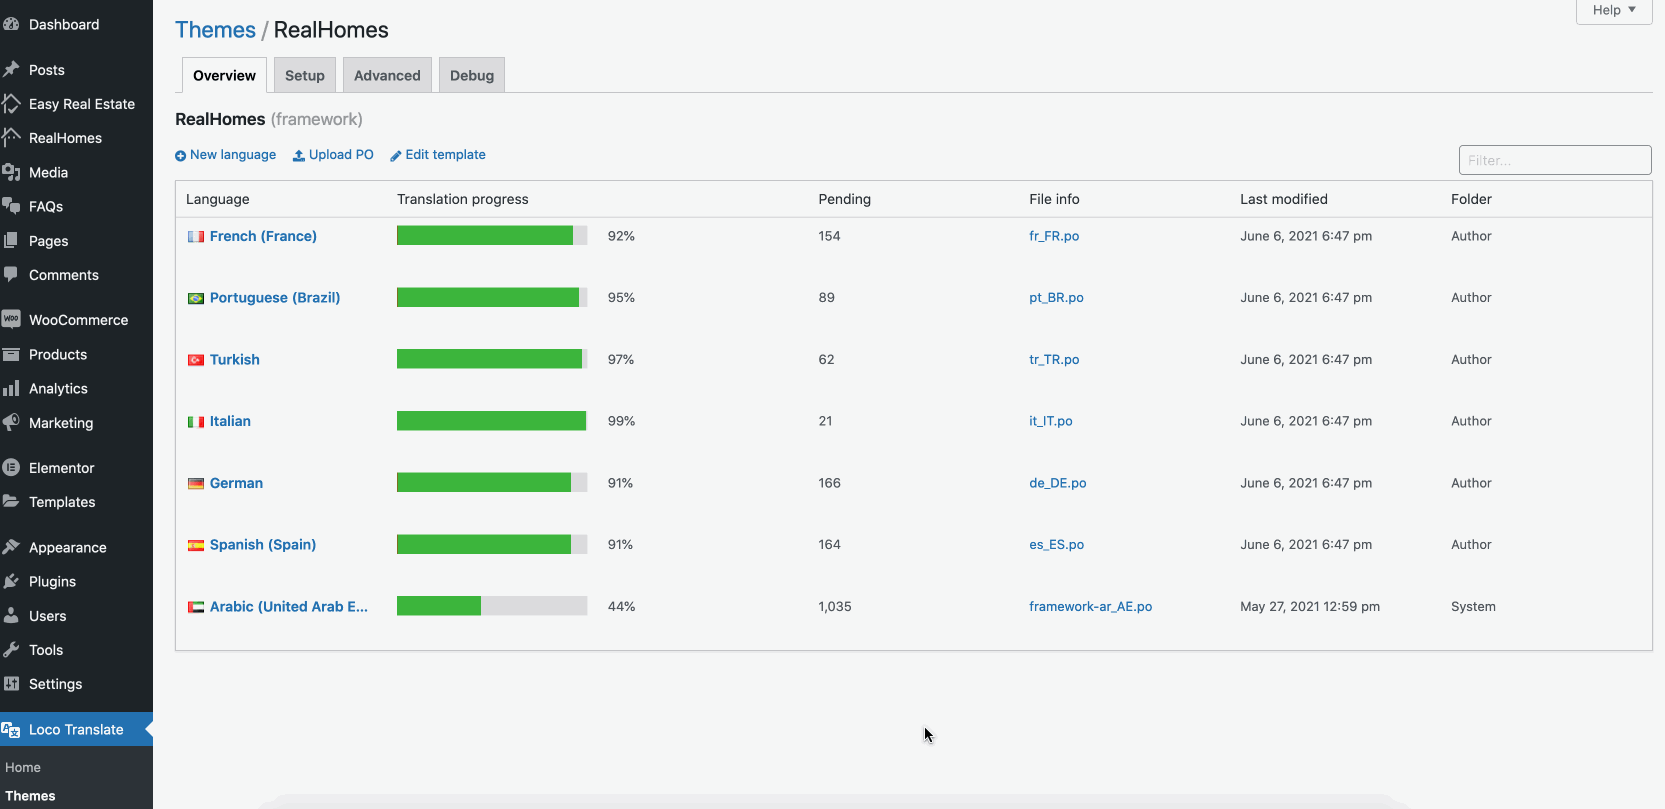Click the Elementor icon in sidebar
Screen dimensions: 1665x809
(11, 467)
